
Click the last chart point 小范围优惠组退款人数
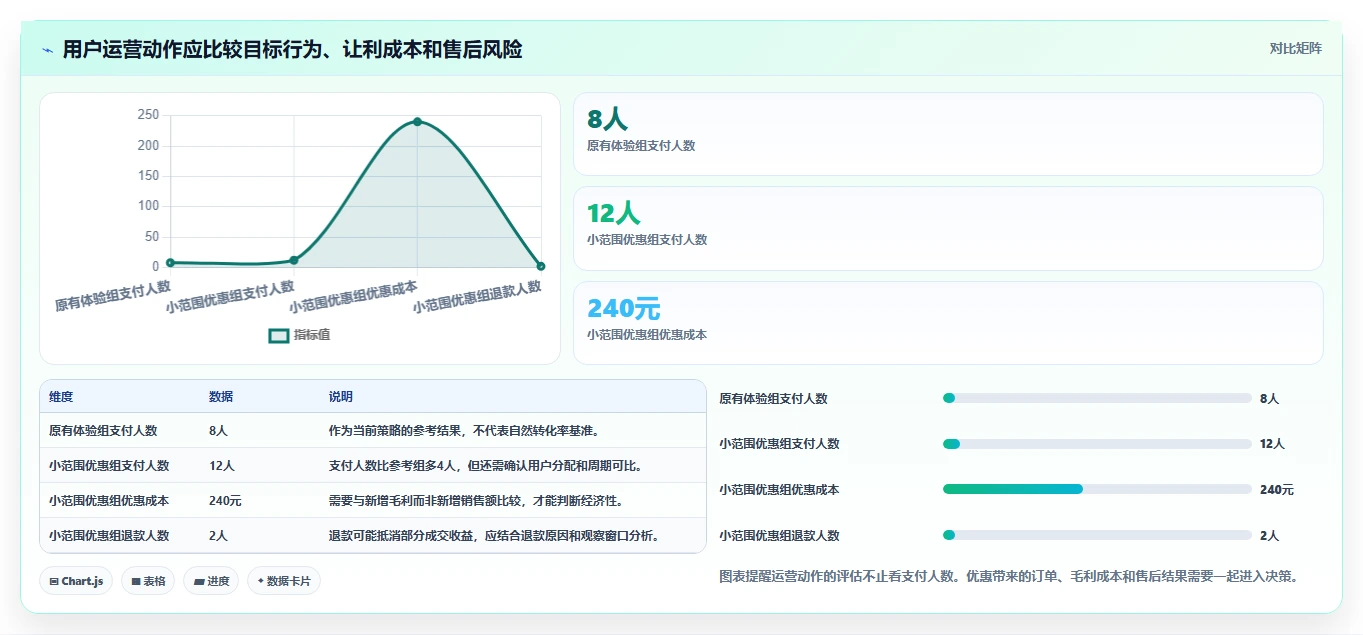(x=541, y=266)
